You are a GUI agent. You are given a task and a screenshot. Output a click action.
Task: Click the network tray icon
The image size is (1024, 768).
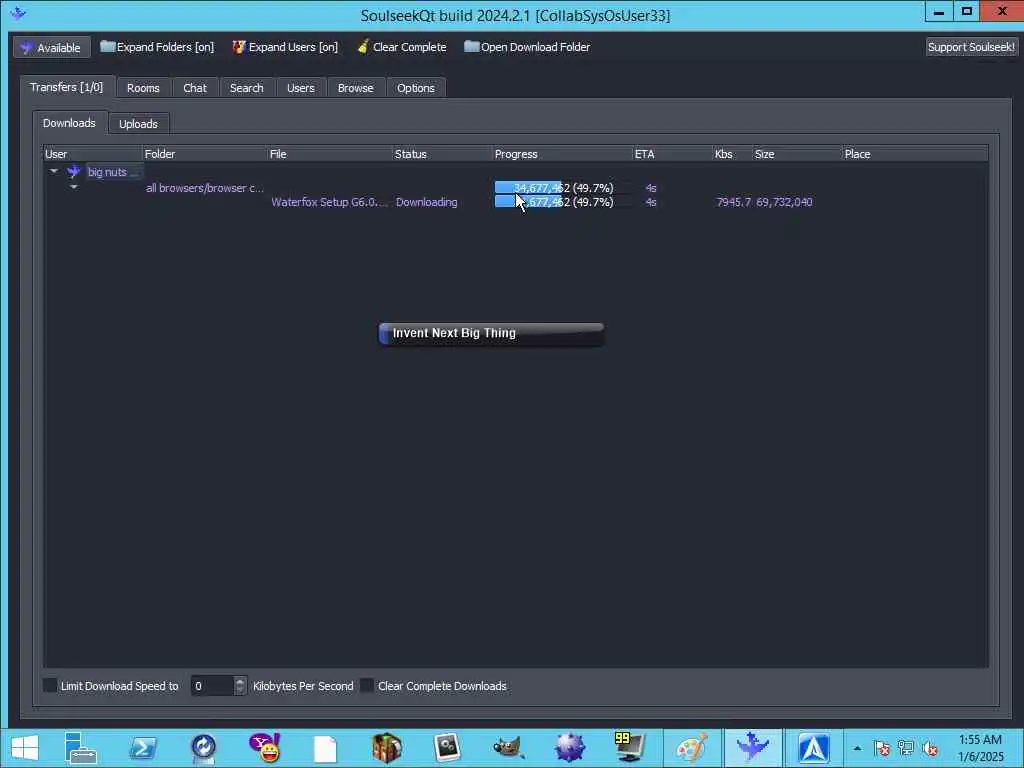(x=906, y=748)
